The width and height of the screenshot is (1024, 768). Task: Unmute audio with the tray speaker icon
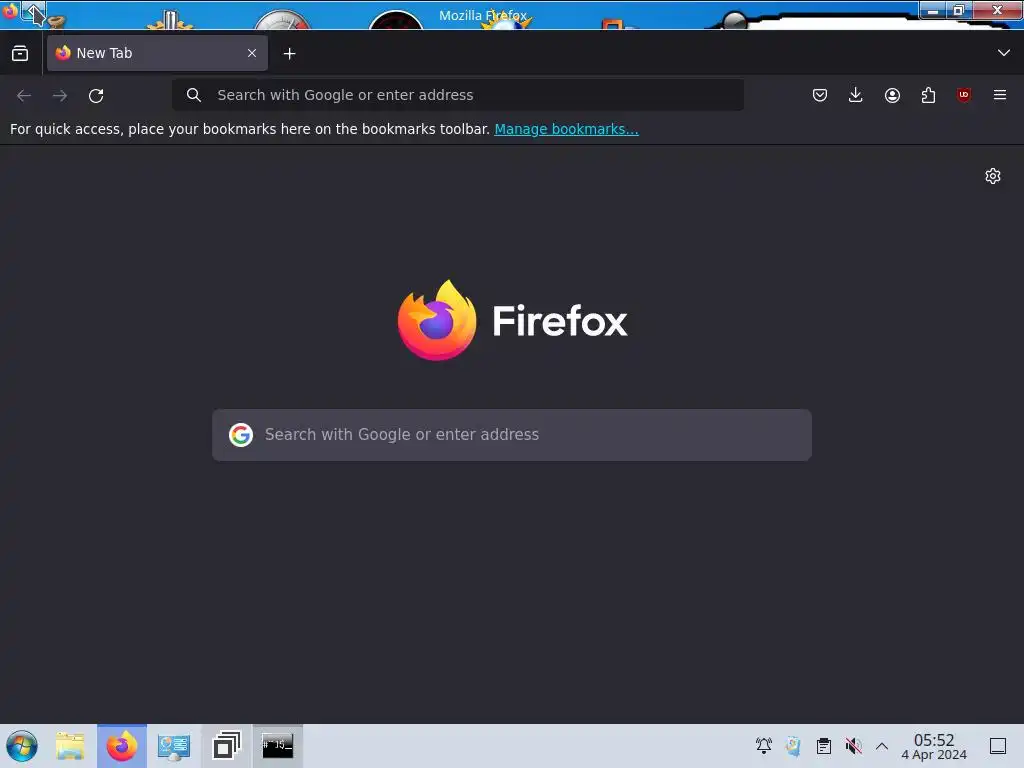coord(853,746)
